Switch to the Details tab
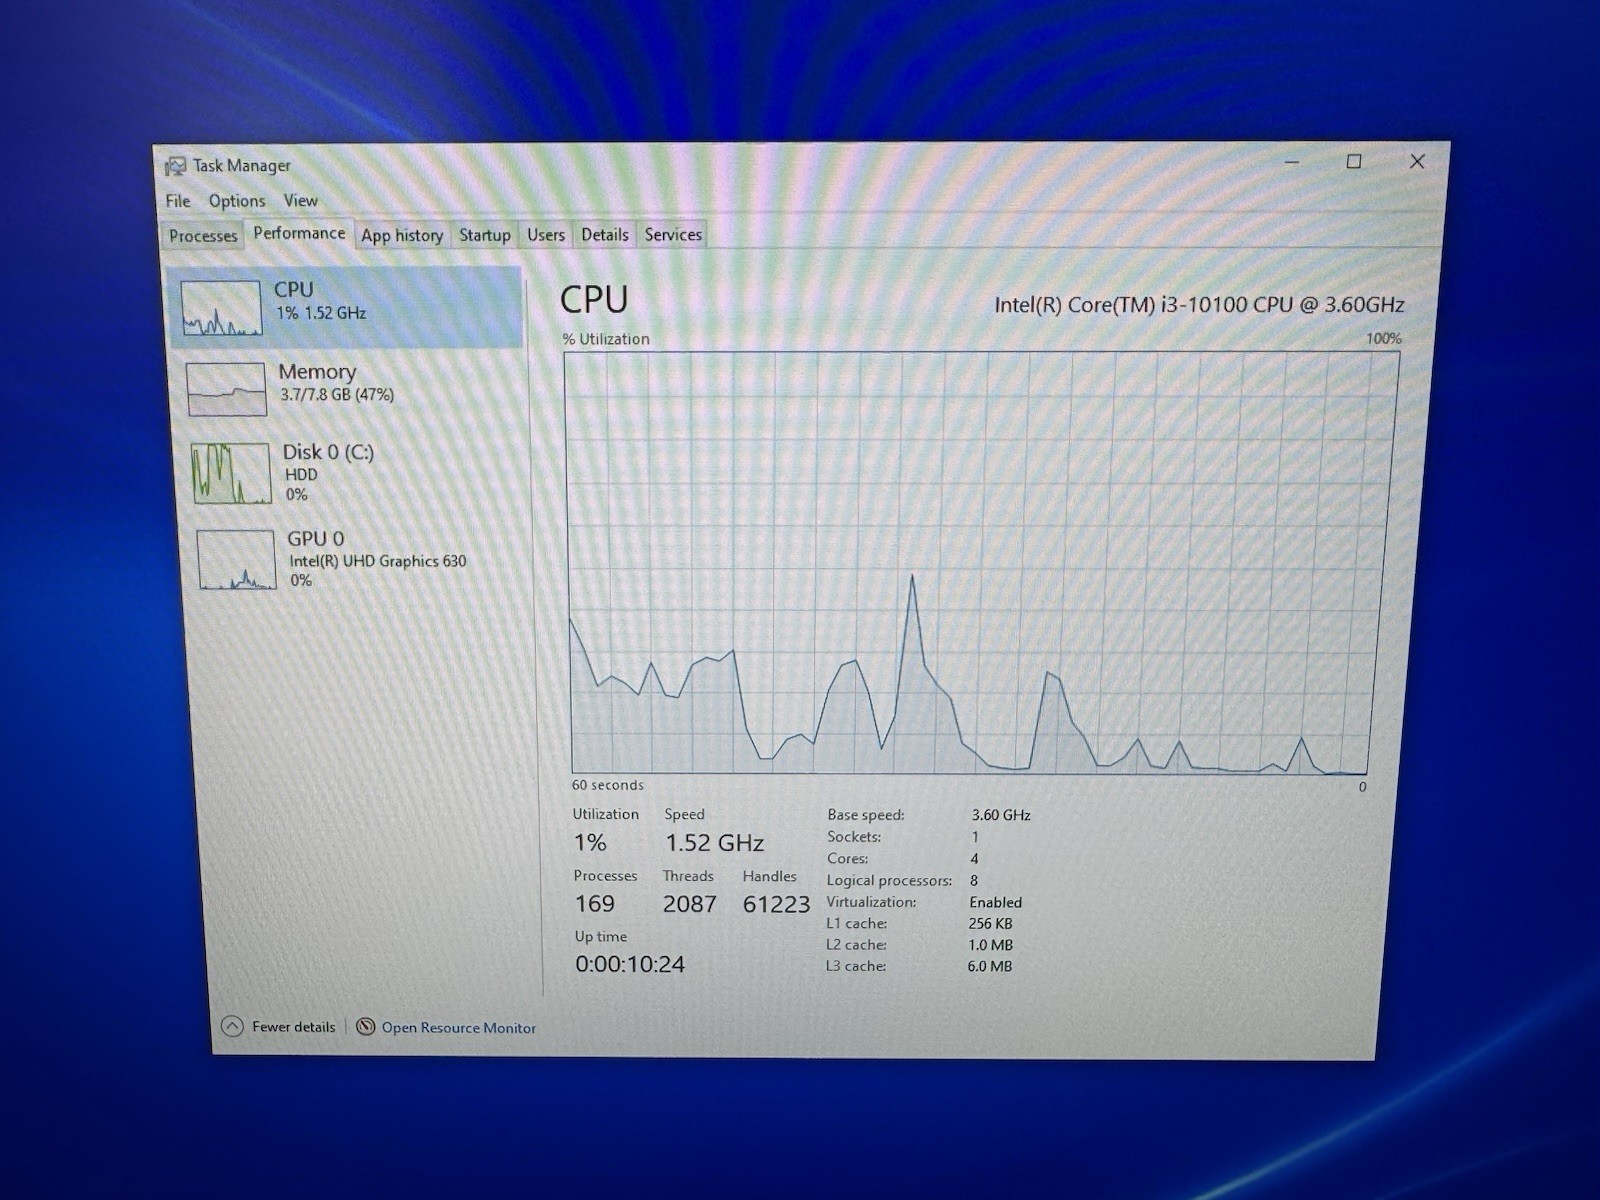Screen dimensions: 1600x1200 click(605, 235)
